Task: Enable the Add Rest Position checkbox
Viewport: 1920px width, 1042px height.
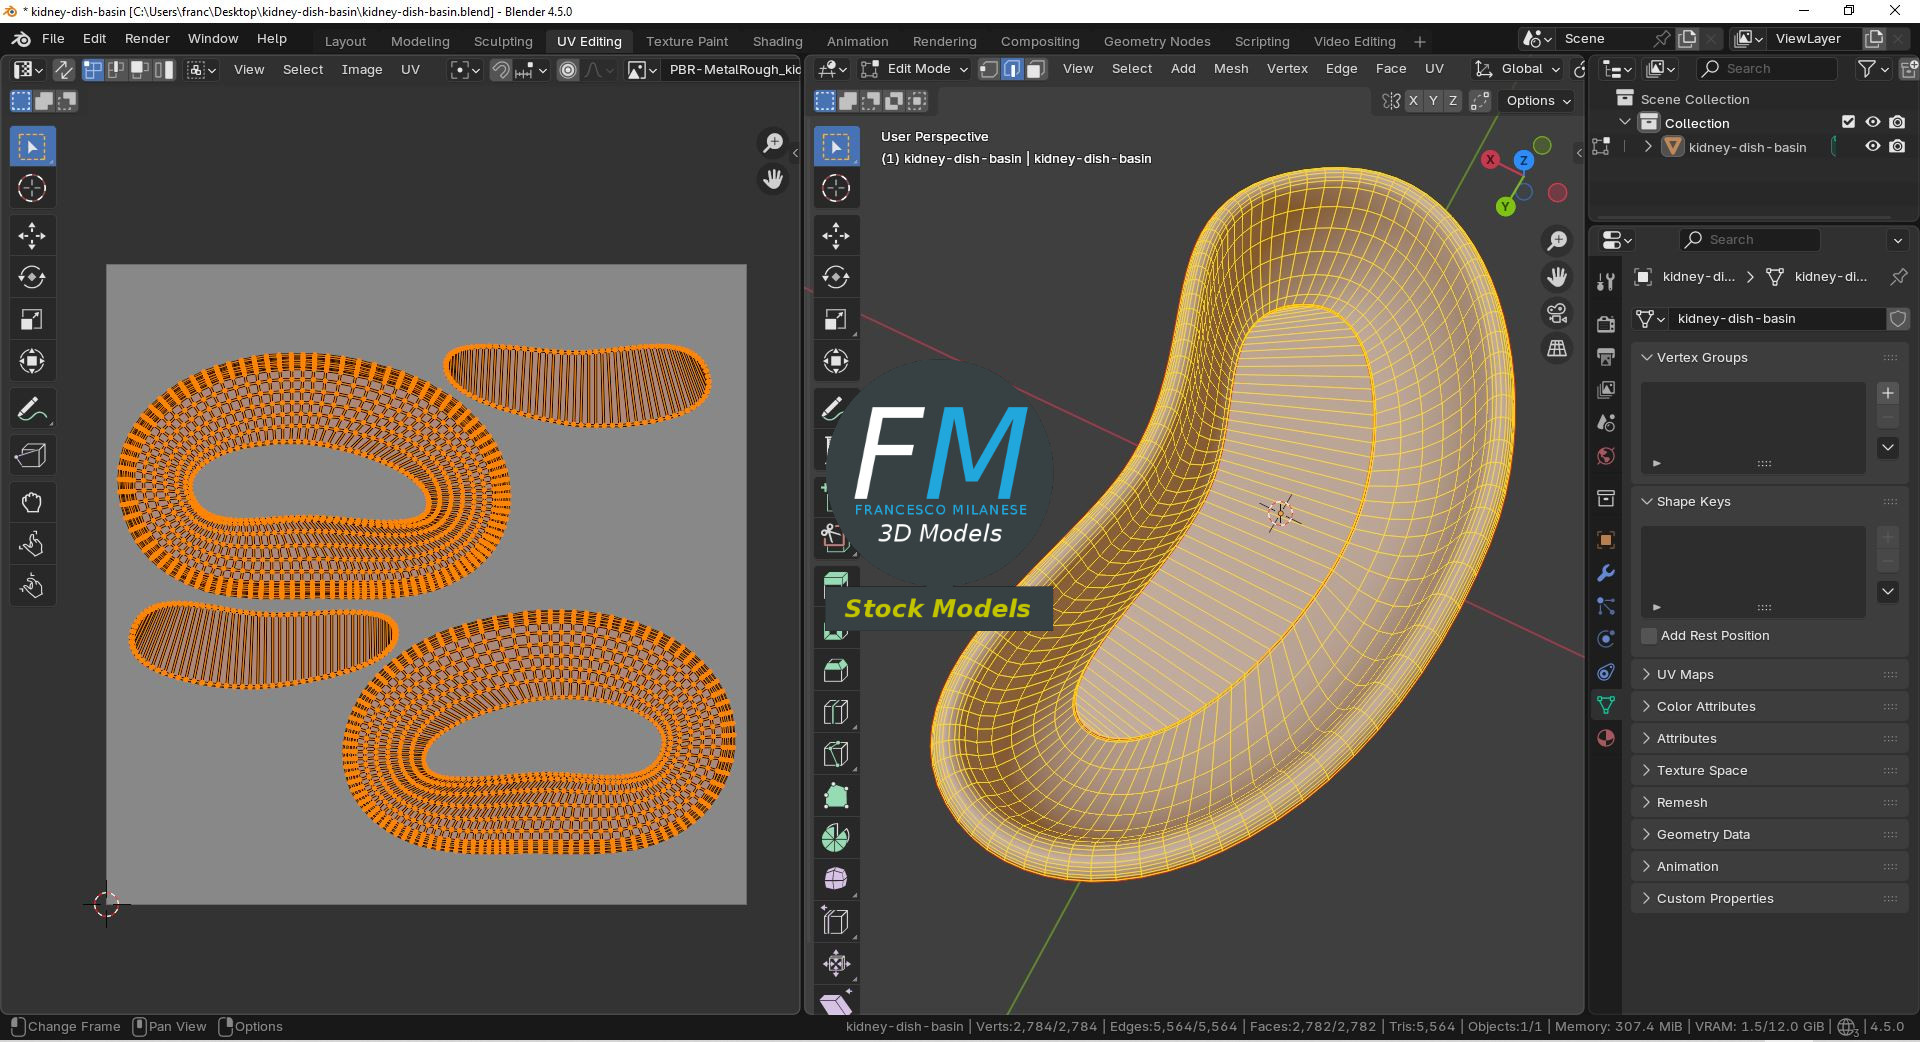Action: point(1650,636)
